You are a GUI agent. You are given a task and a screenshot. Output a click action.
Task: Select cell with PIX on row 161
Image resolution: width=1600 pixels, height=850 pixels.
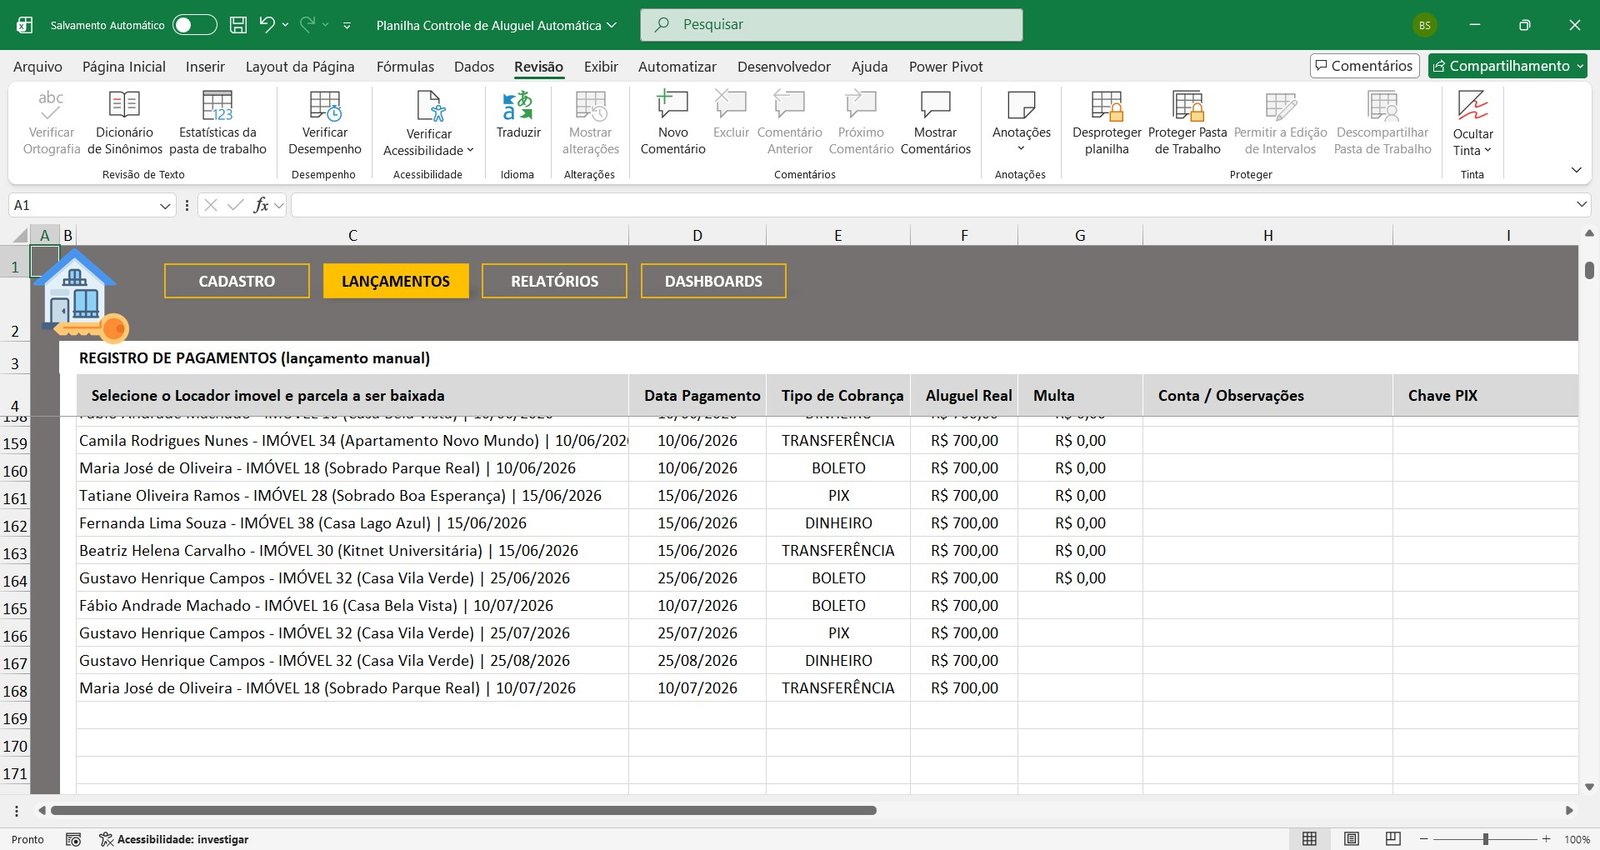(839, 496)
